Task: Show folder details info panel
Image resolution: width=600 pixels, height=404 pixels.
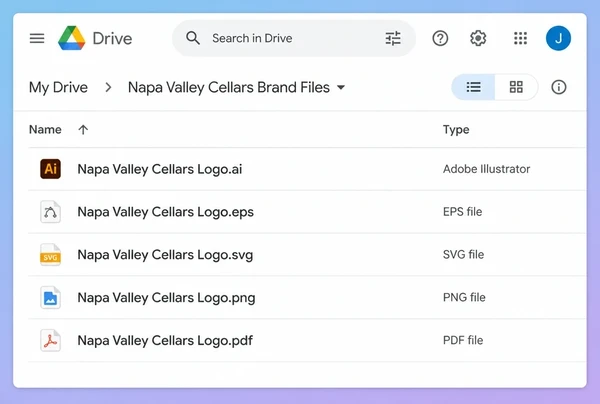Action: [559, 87]
